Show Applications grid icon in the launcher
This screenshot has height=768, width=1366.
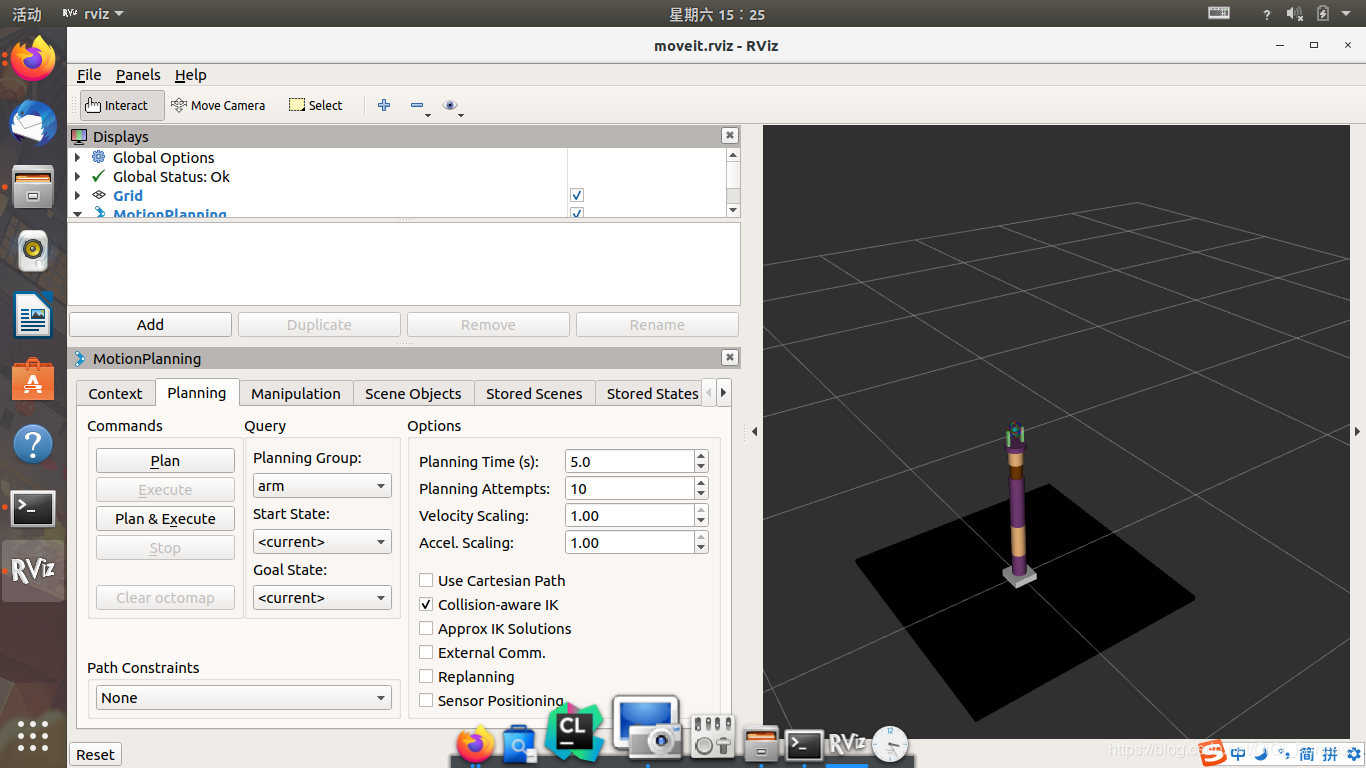pyautogui.click(x=33, y=736)
